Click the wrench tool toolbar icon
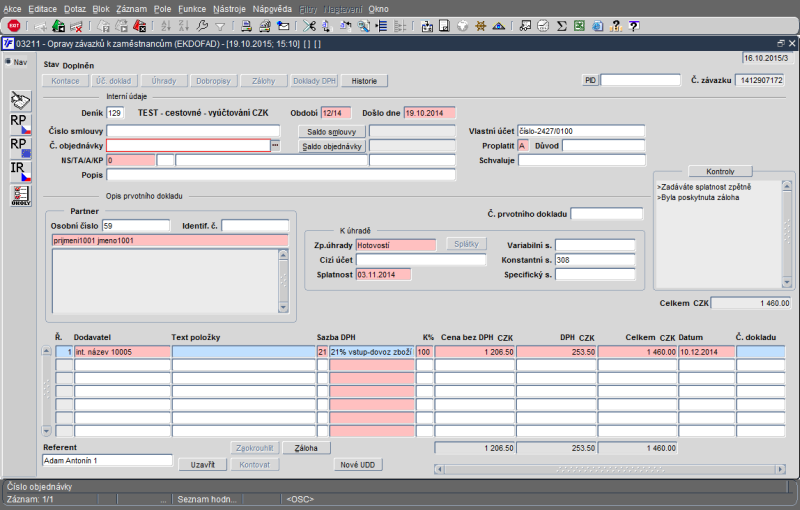 click(202, 26)
